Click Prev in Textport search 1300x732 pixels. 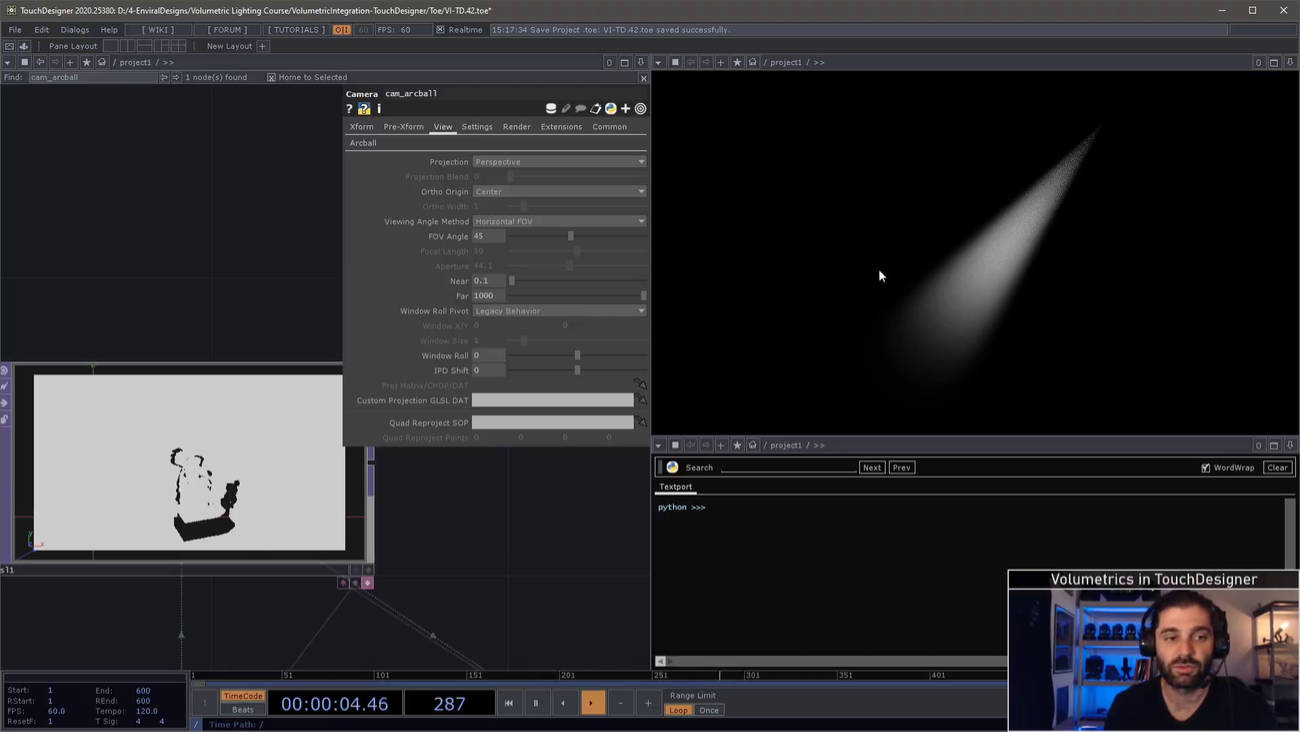pyautogui.click(x=901, y=467)
